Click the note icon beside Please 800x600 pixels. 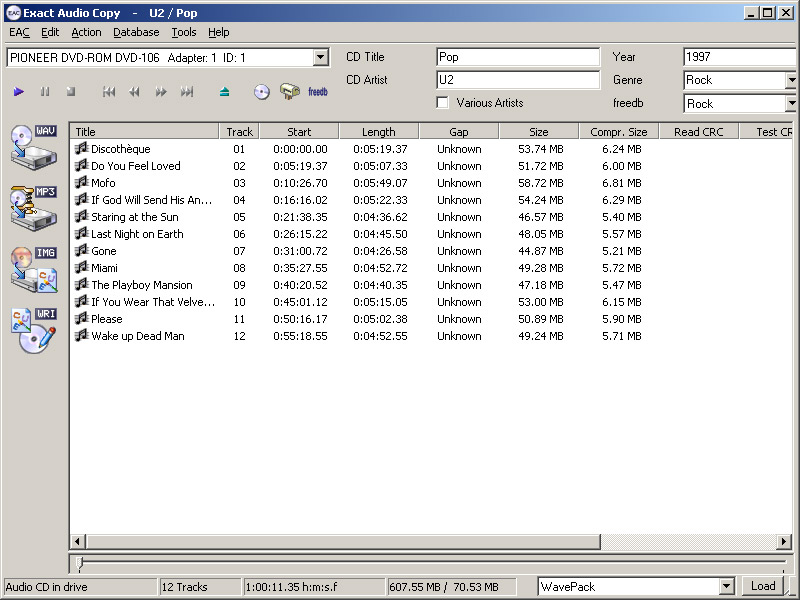click(x=81, y=318)
